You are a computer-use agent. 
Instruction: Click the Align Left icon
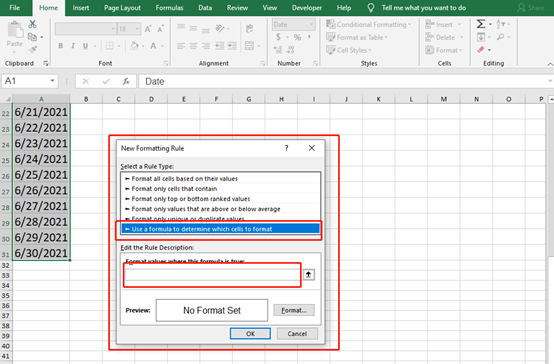[181, 46]
